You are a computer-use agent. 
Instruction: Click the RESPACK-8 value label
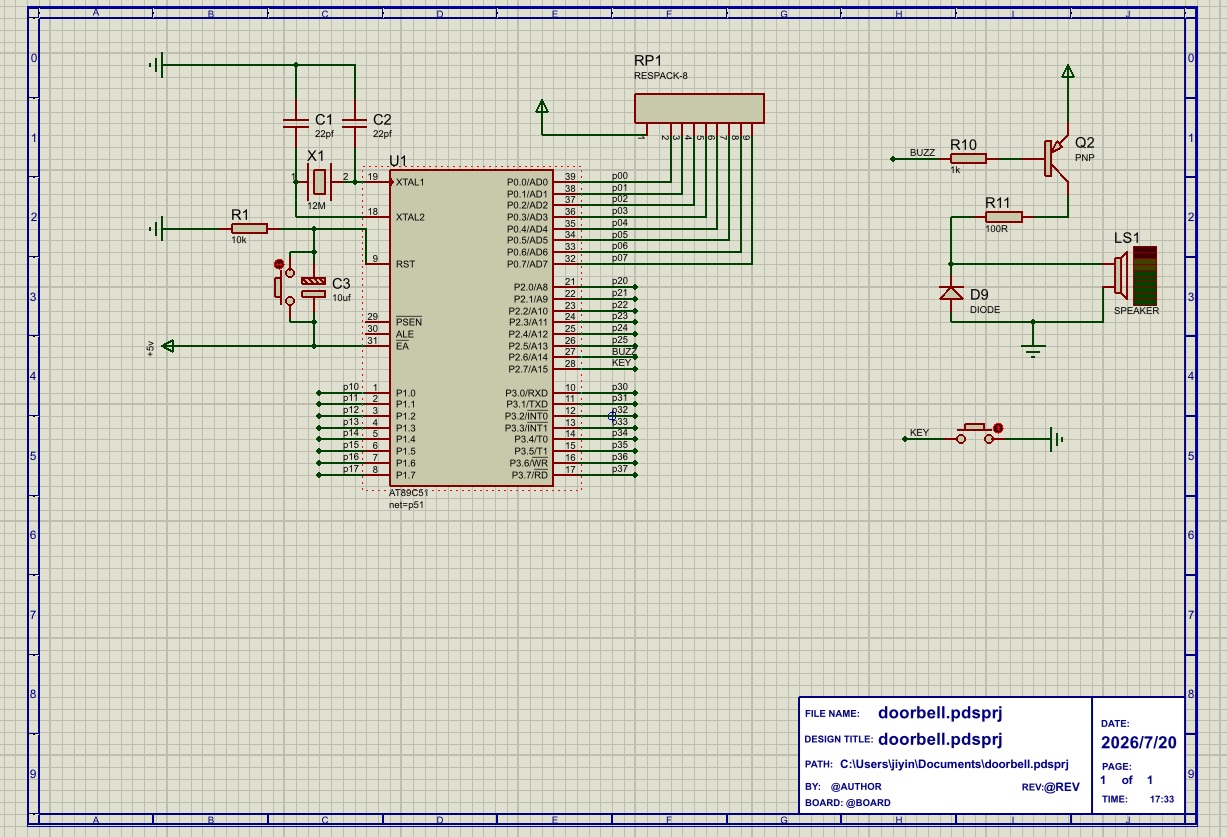point(661,76)
